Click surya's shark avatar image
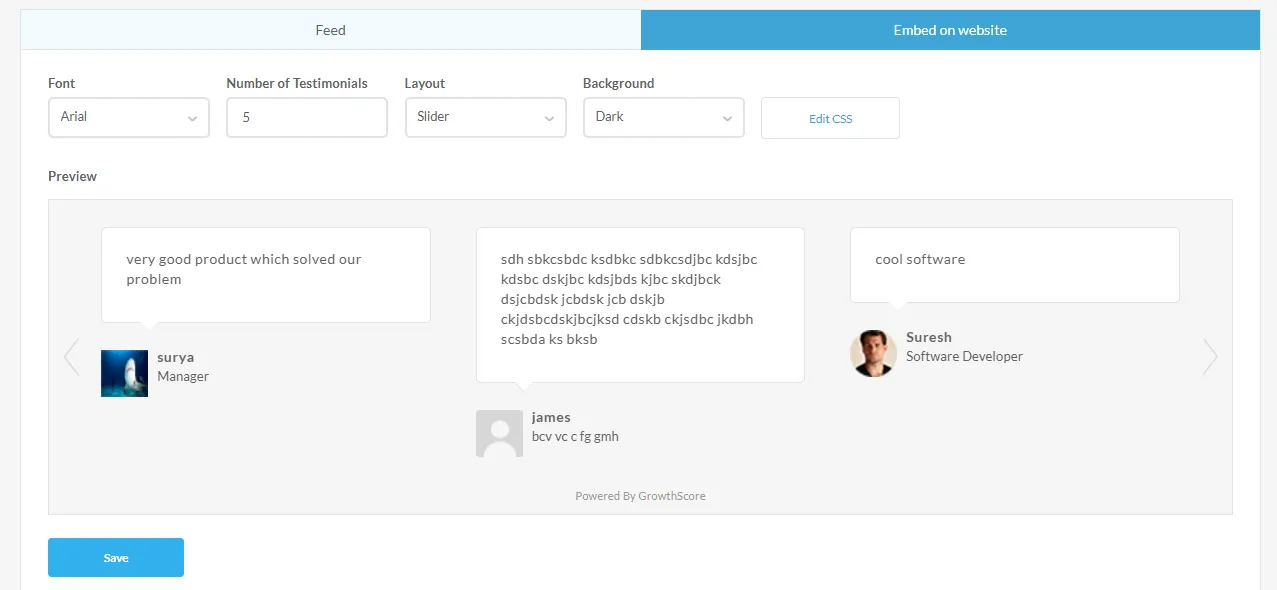 point(125,373)
